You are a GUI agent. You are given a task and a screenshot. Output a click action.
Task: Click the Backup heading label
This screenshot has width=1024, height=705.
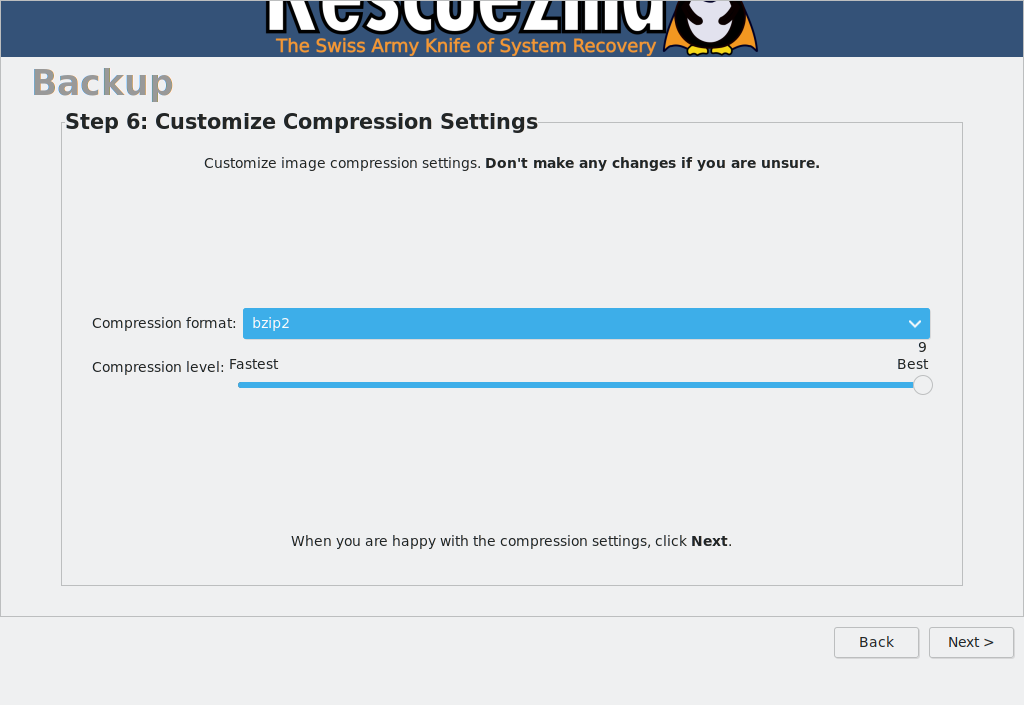pos(101,83)
